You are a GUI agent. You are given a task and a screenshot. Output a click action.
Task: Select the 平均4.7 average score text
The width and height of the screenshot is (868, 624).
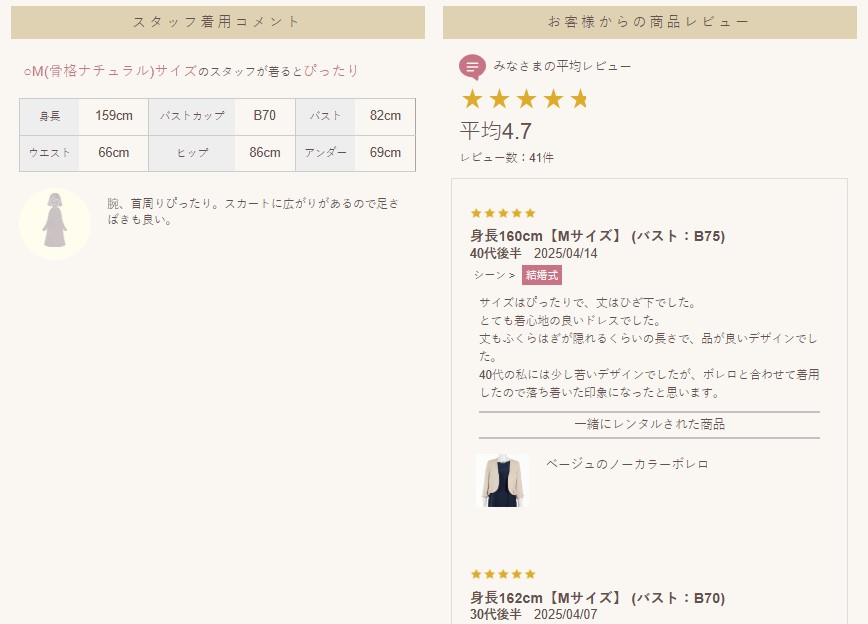point(495,131)
